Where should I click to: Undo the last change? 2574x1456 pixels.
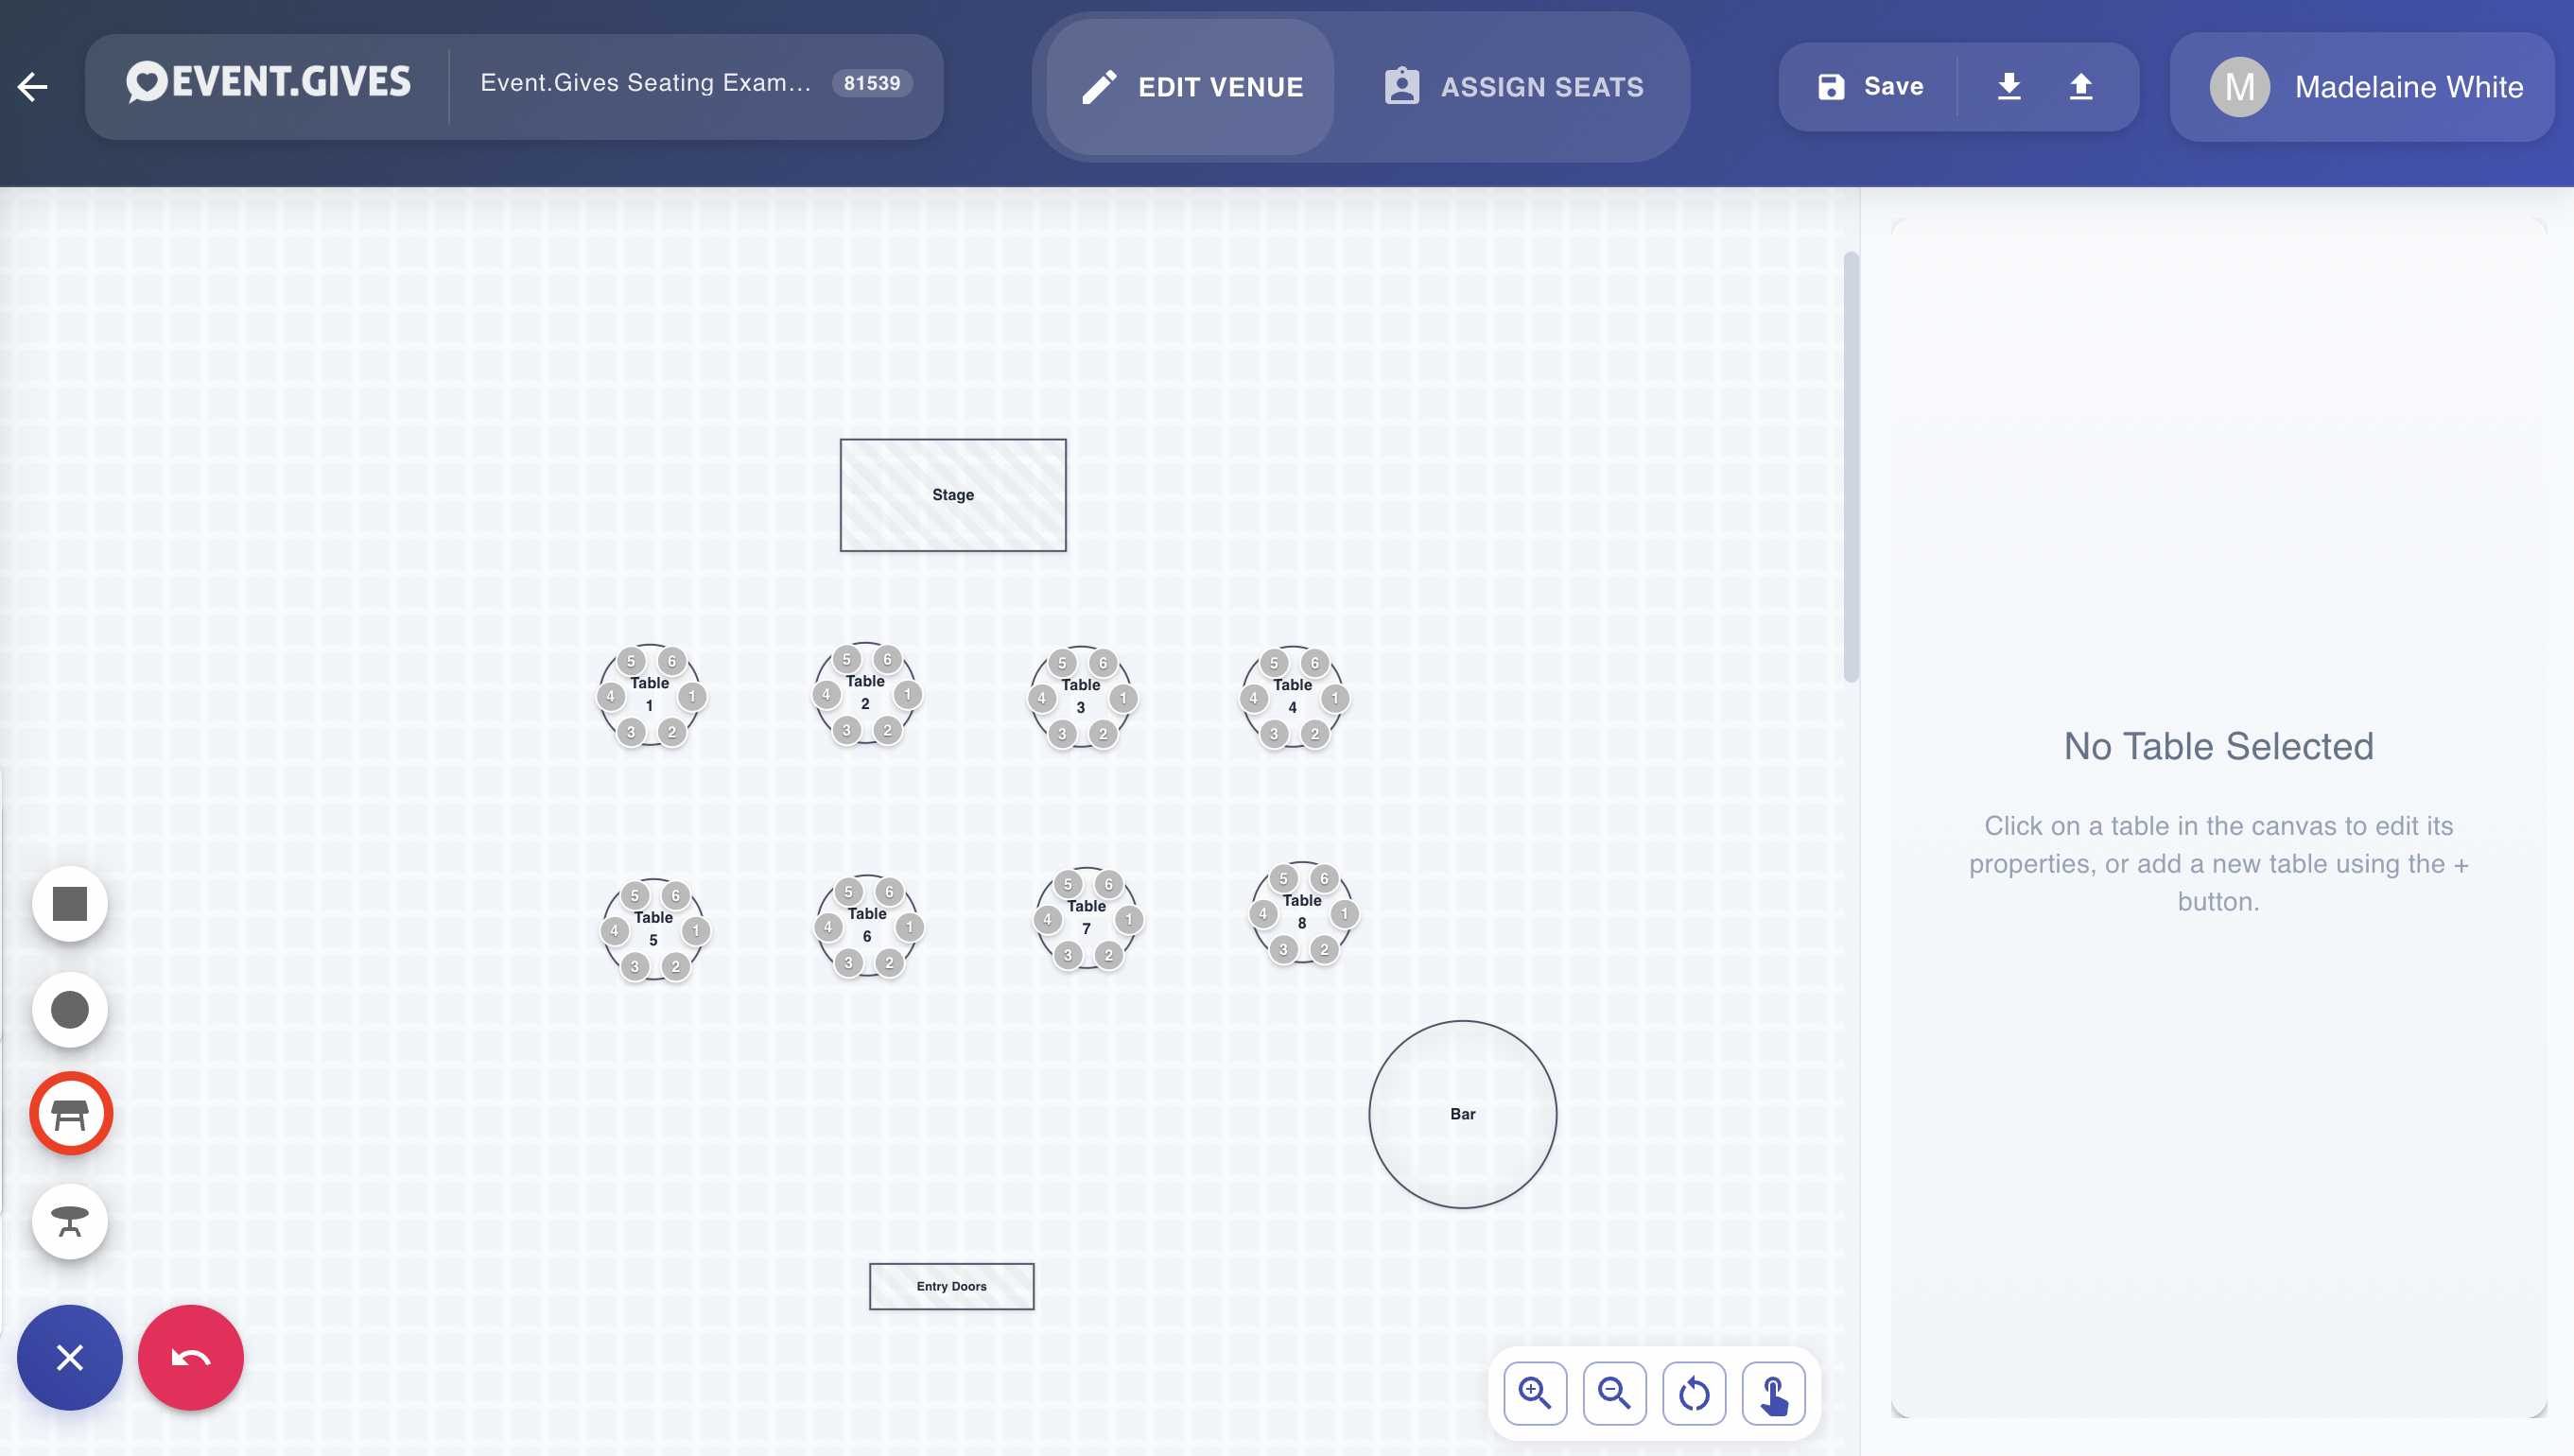point(190,1358)
